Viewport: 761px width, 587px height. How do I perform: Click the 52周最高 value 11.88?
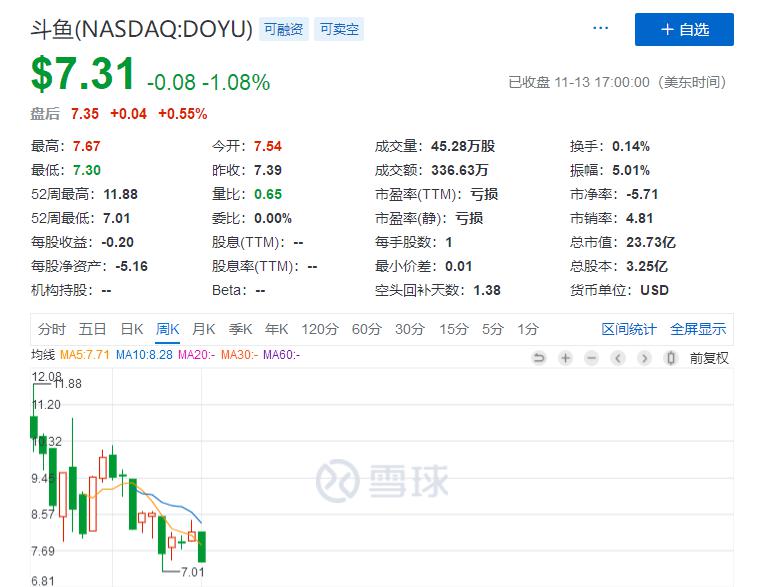point(120,194)
